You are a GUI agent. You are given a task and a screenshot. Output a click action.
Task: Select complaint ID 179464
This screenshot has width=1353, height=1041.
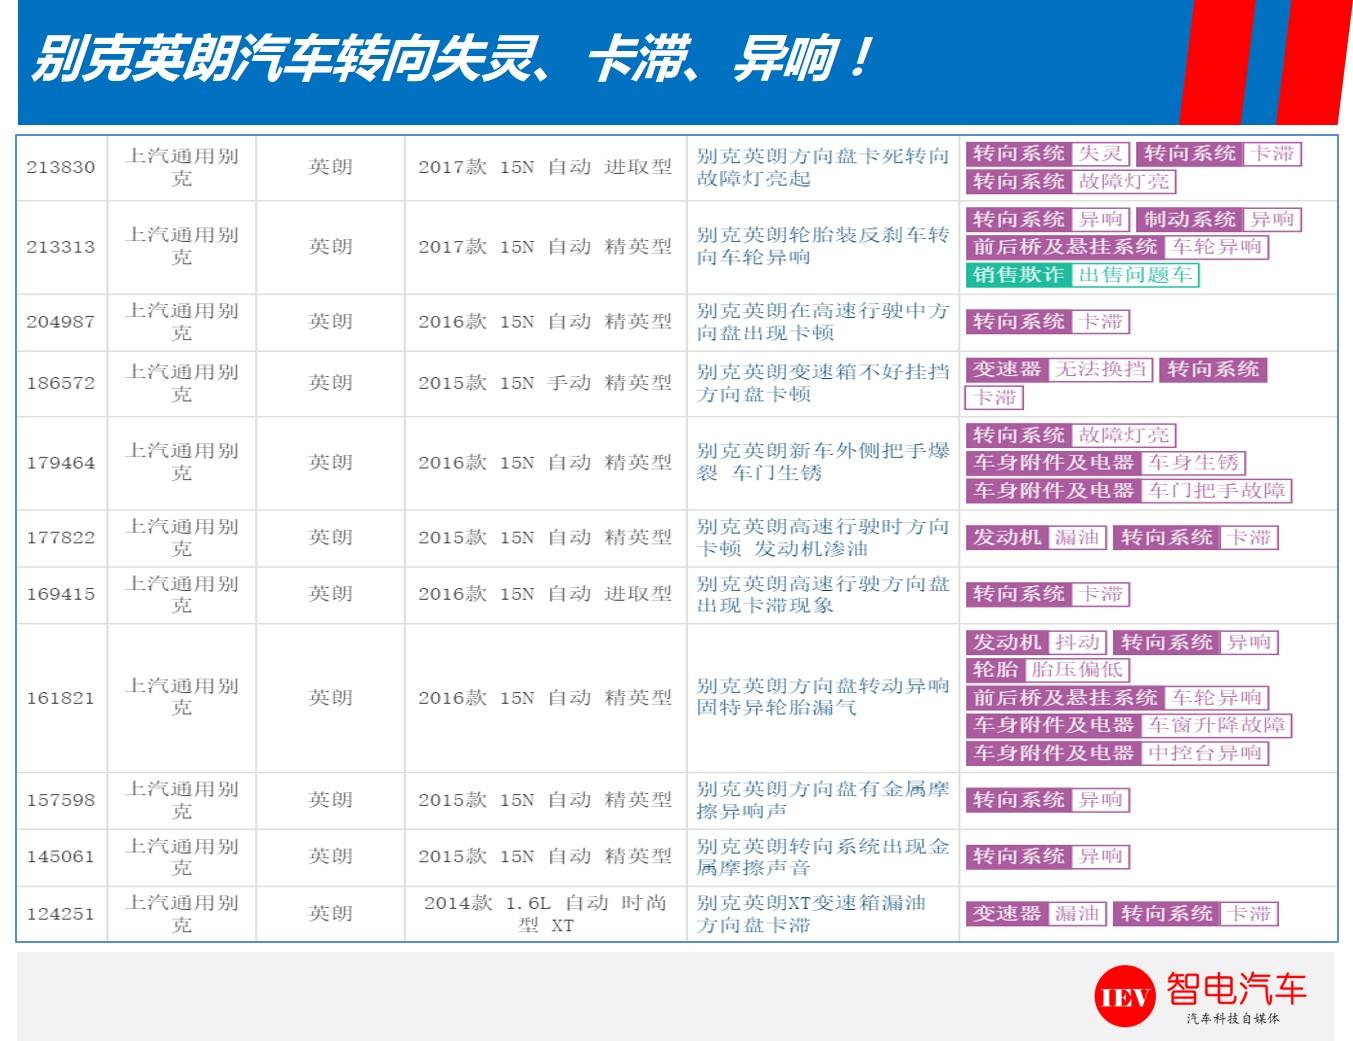pos(61,462)
